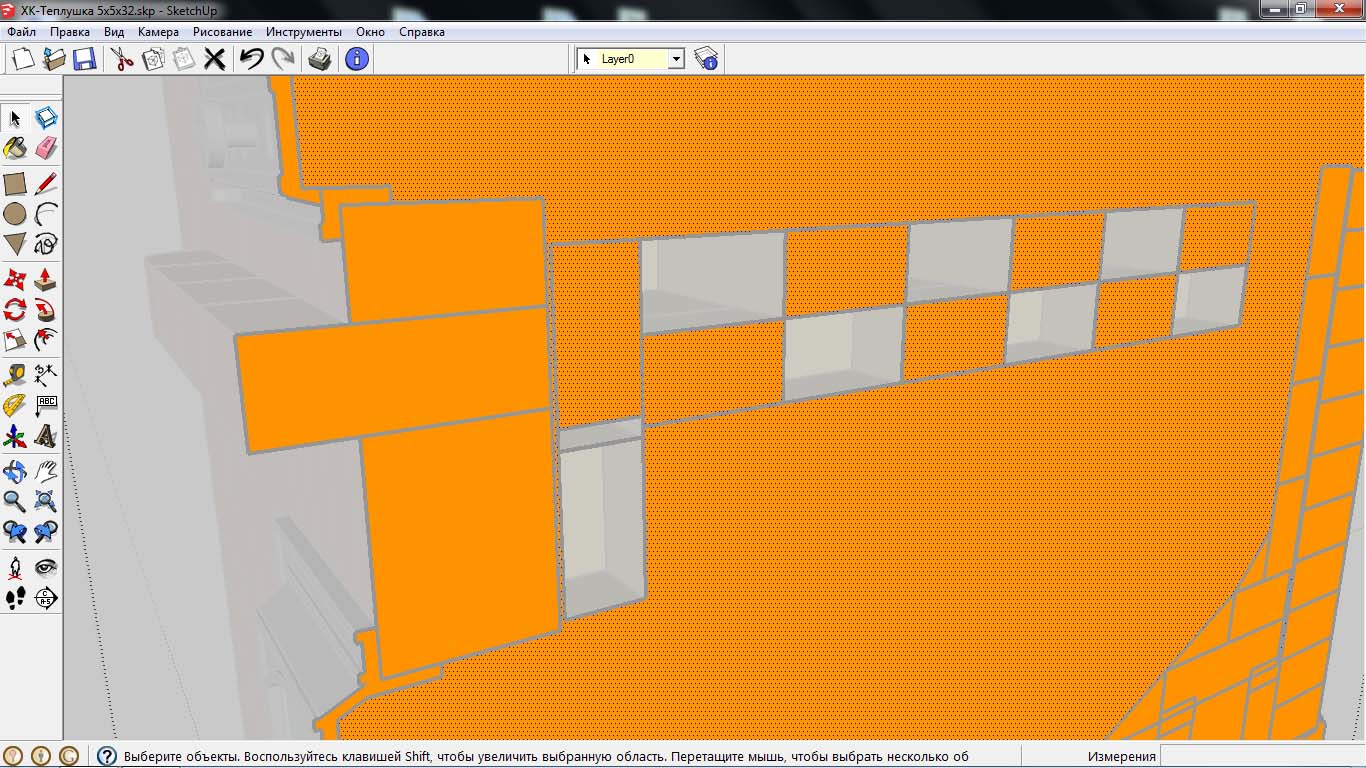Click the Print model button
The image size is (1366, 768).
click(x=319, y=59)
